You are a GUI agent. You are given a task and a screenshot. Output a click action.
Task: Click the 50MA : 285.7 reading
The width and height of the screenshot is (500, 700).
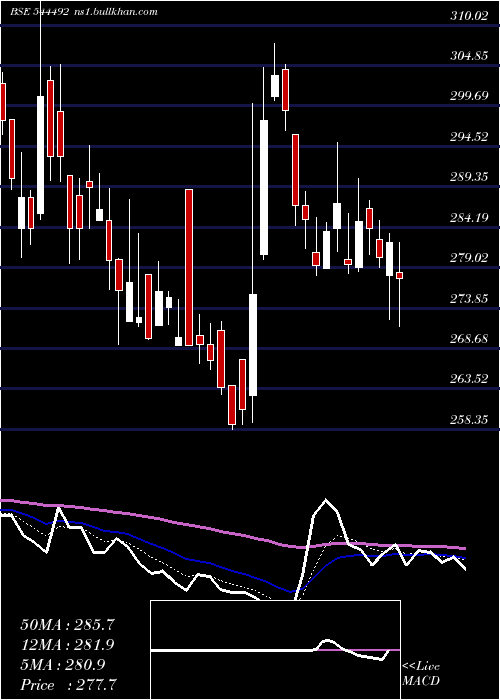pyautogui.click(x=66, y=625)
